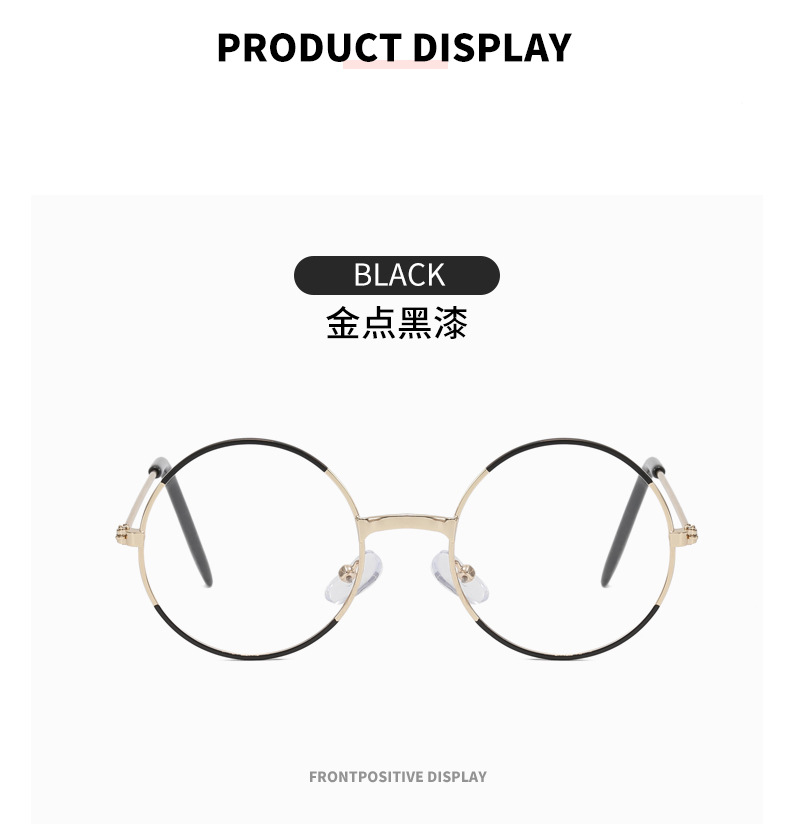Viewport: 790px width, 824px height.
Task: Click the left lens of the glasses
Action: (x=251, y=548)
